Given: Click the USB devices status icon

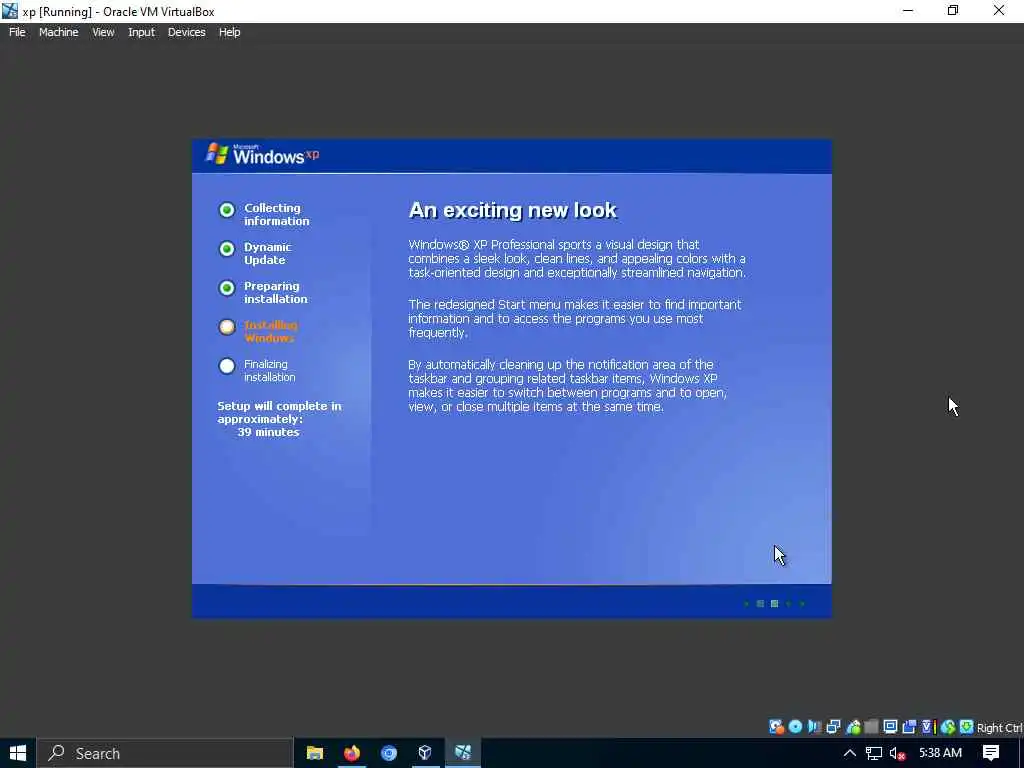Looking at the screenshot, I should pyautogui.click(x=853, y=727).
